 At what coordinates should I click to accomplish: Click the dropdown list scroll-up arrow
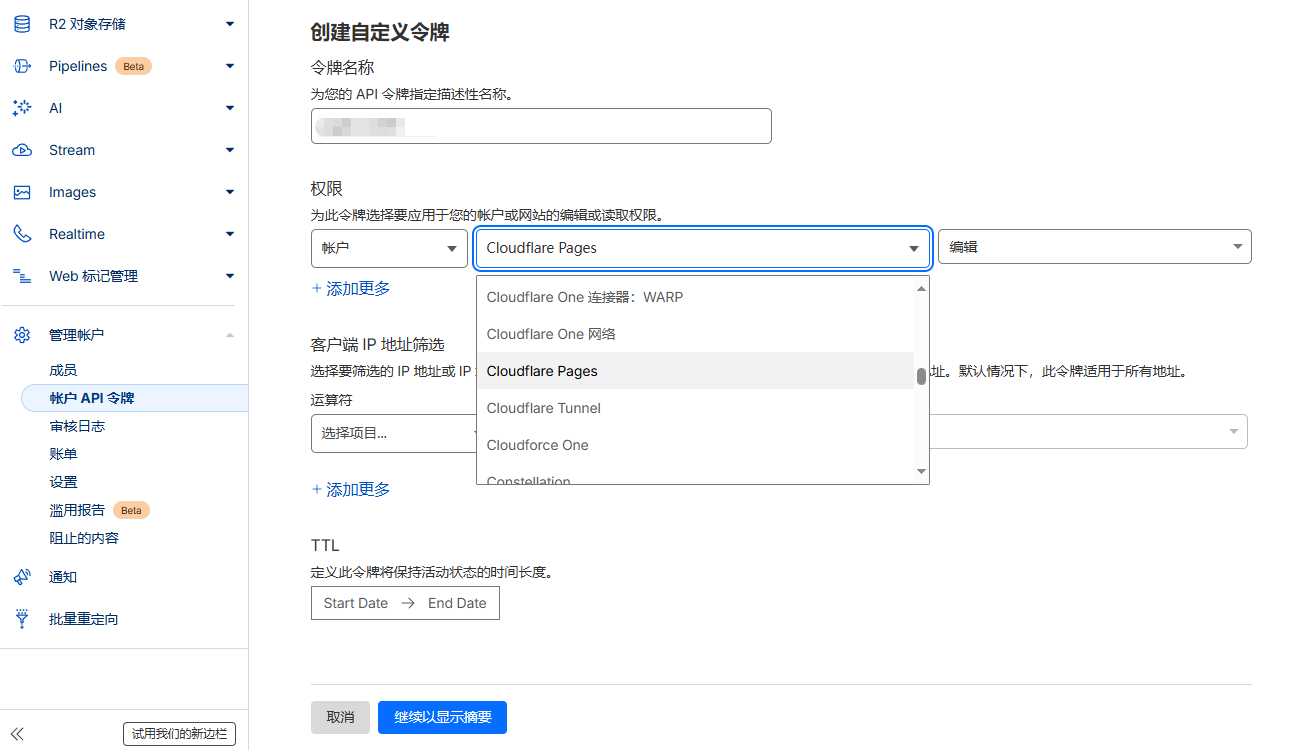(x=922, y=288)
